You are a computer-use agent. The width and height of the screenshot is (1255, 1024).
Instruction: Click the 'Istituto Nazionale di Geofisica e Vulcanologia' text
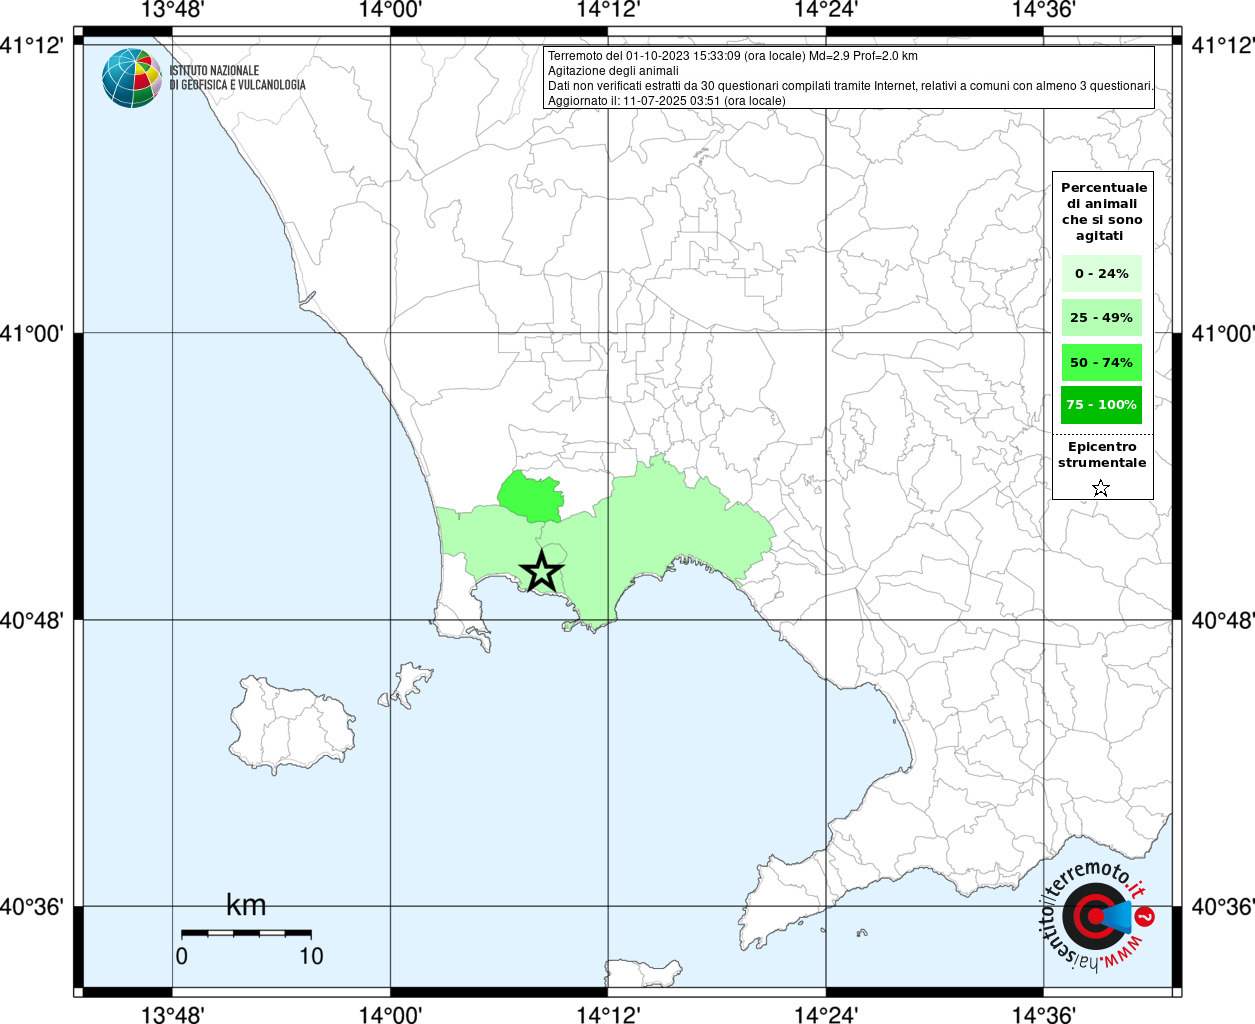tap(237, 78)
